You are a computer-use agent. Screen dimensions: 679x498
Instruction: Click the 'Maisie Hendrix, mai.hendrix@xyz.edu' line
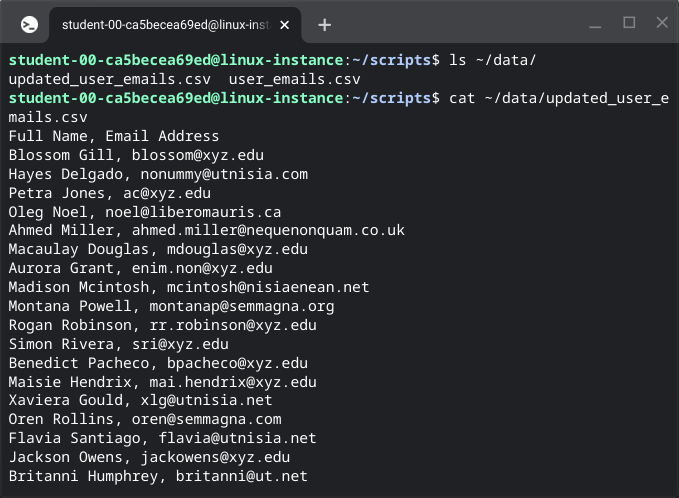click(x=162, y=382)
